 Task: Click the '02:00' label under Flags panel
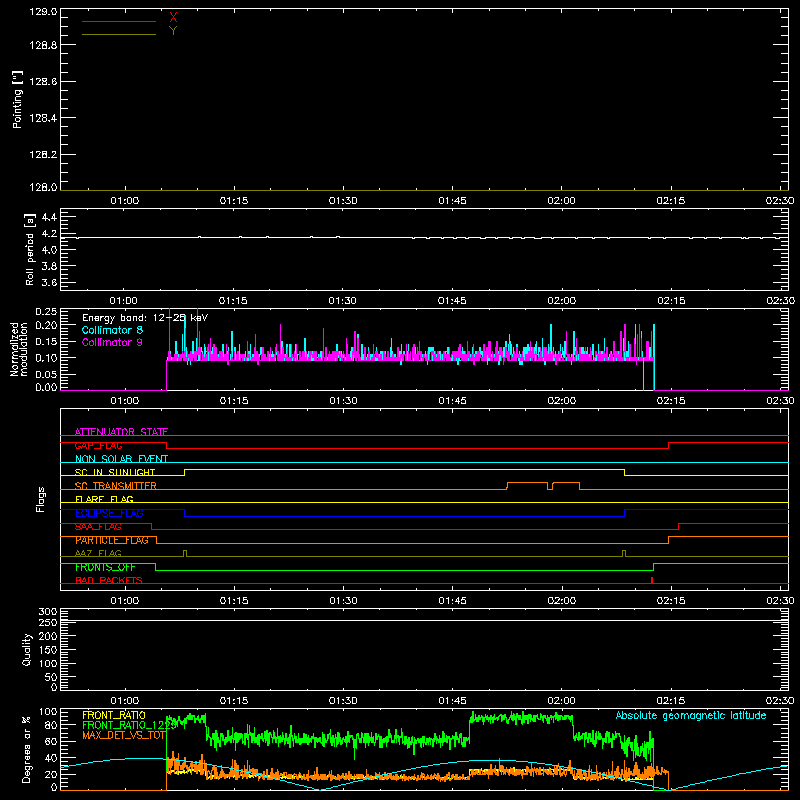tap(561, 601)
